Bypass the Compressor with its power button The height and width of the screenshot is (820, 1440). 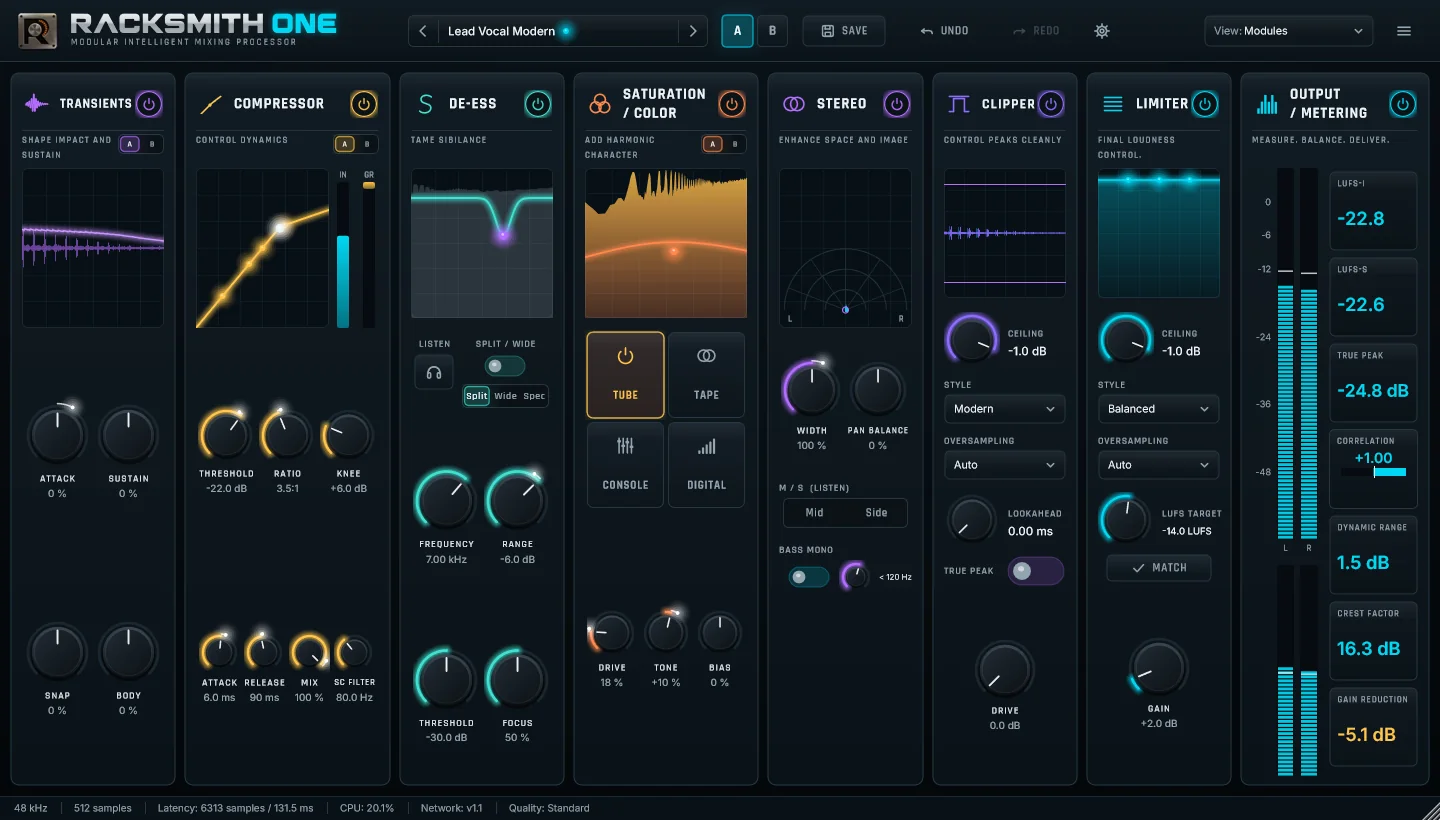[x=363, y=103]
